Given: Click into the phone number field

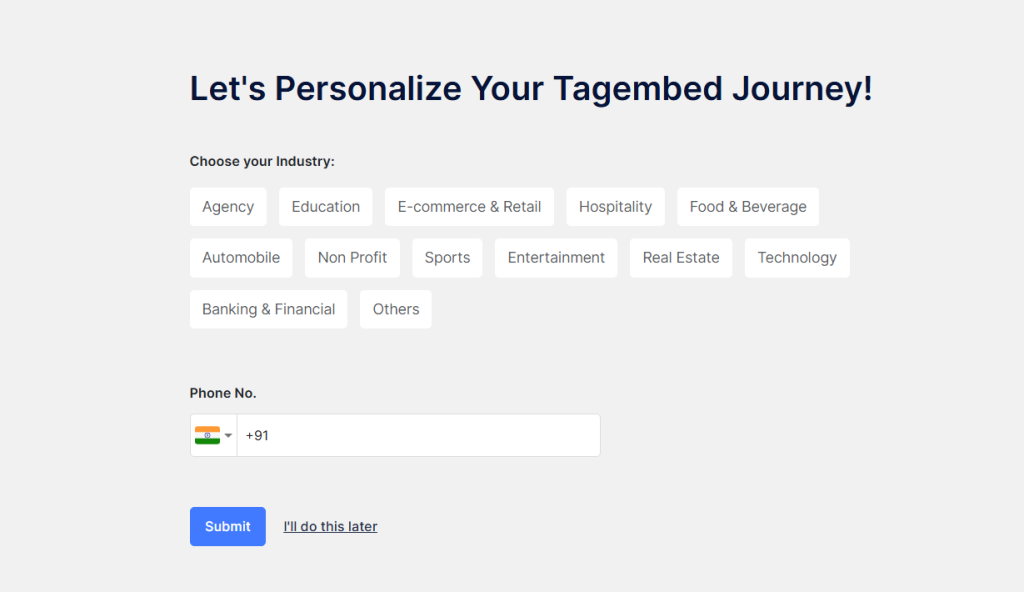Looking at the screenshot, I should (420, 436).
